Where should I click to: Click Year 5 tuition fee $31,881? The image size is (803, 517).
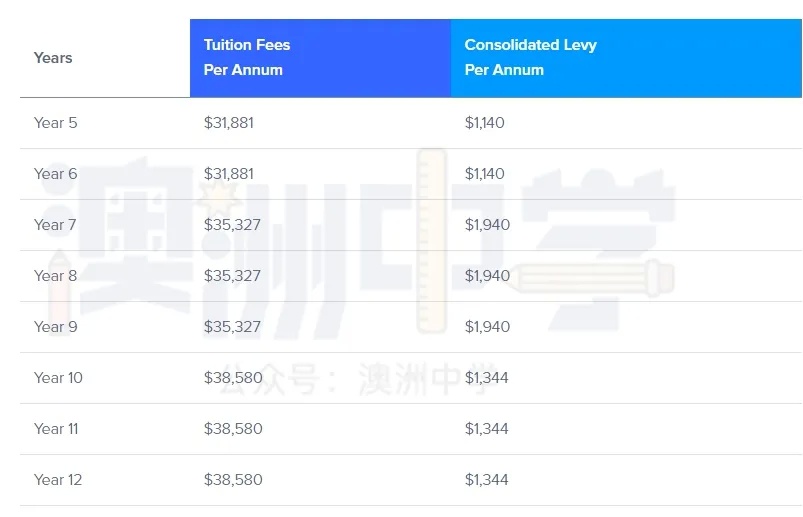pyautogui.click(x=229, y=123)
